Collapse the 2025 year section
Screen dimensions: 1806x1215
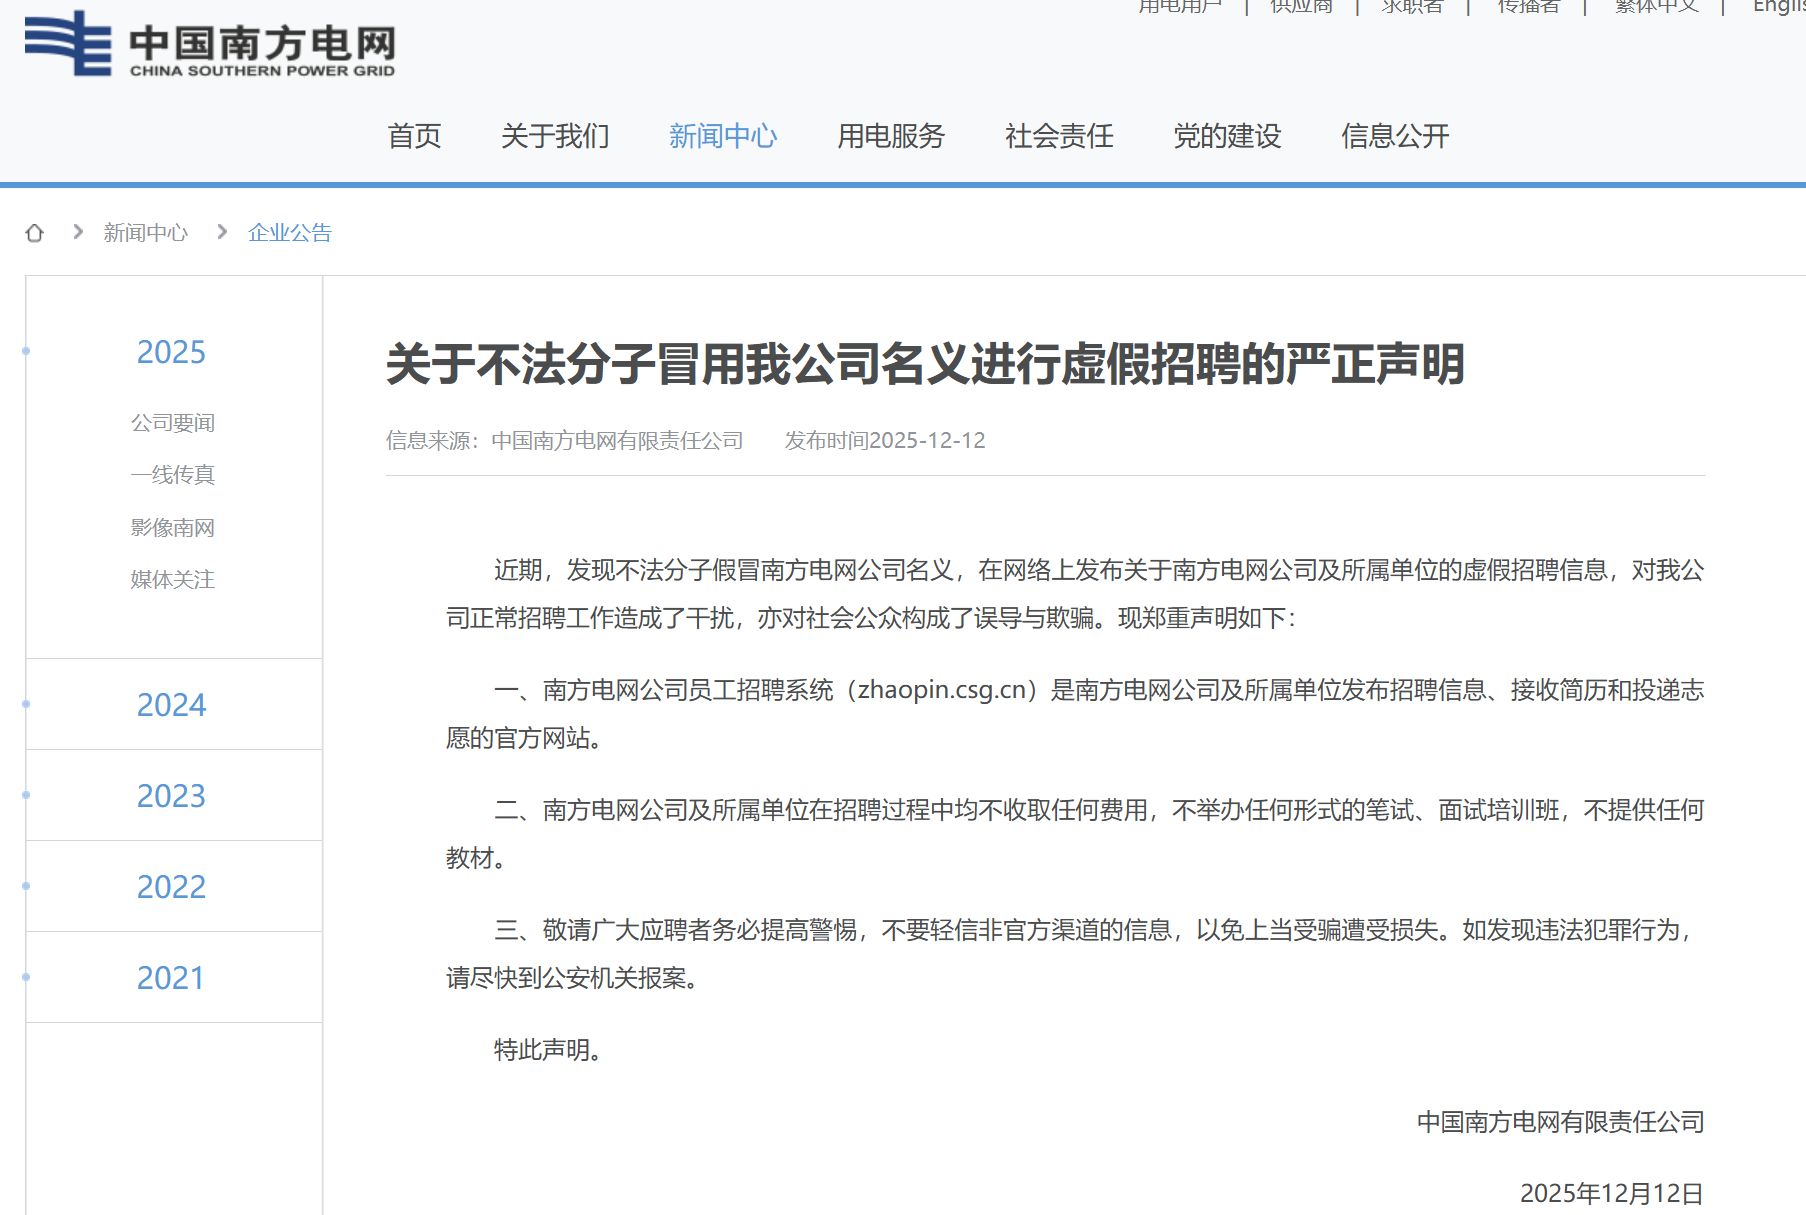pyautogui.click(x=171, y=352)
